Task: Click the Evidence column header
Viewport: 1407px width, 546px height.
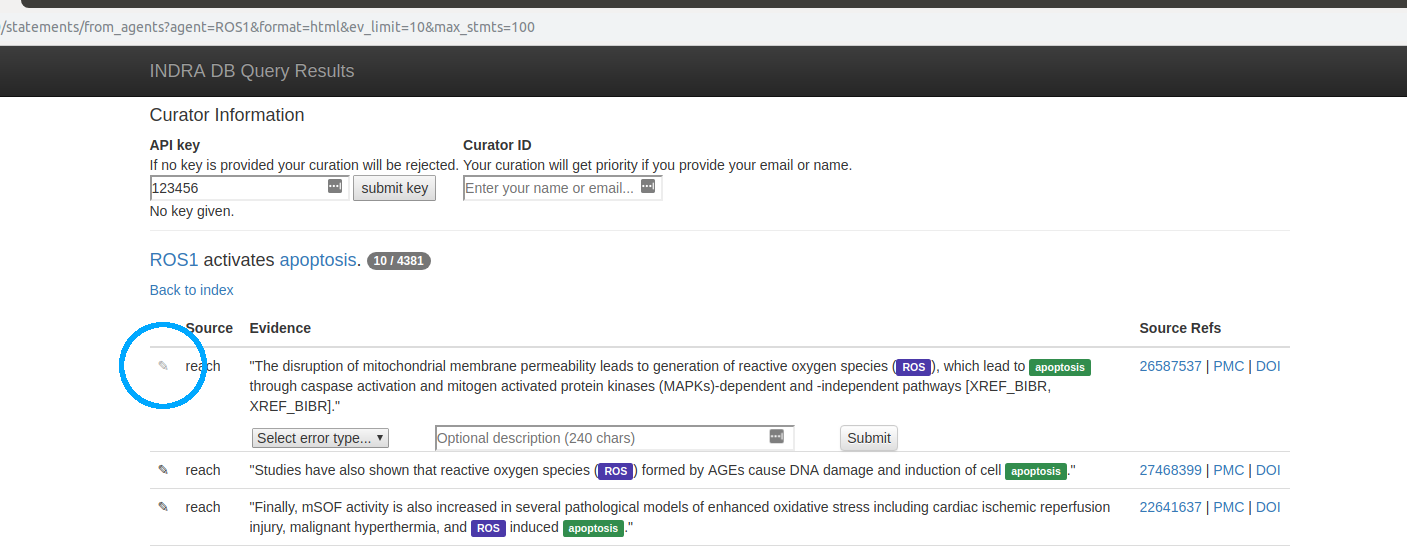Action: [x=280, y=328]
